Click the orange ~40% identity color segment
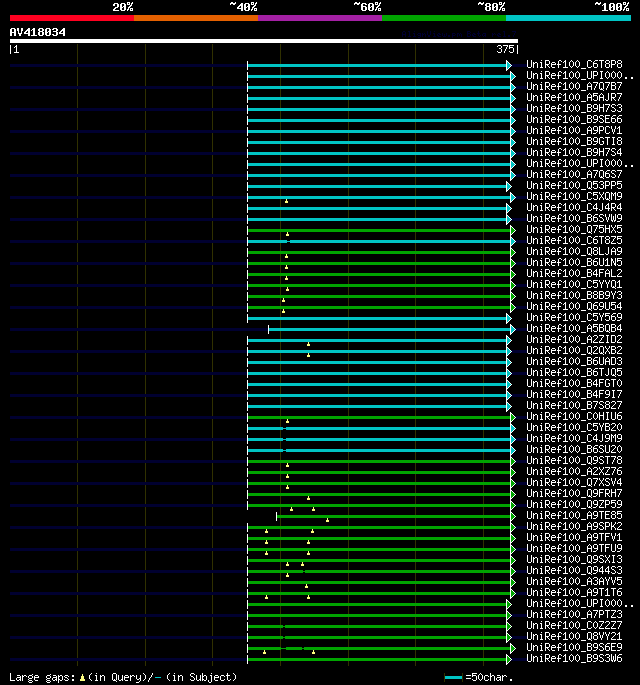Screen dimensions: 640x685 196,18
